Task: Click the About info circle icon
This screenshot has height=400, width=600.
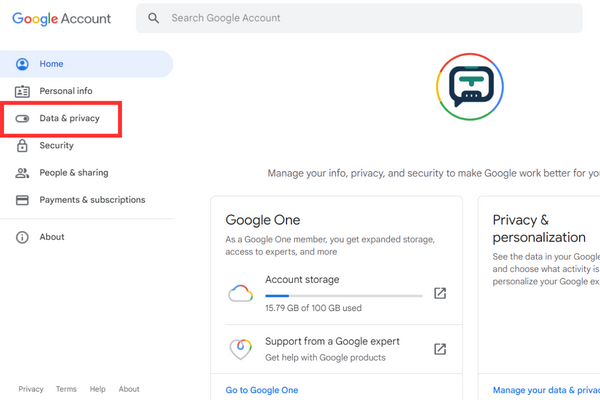Action: 22,237
